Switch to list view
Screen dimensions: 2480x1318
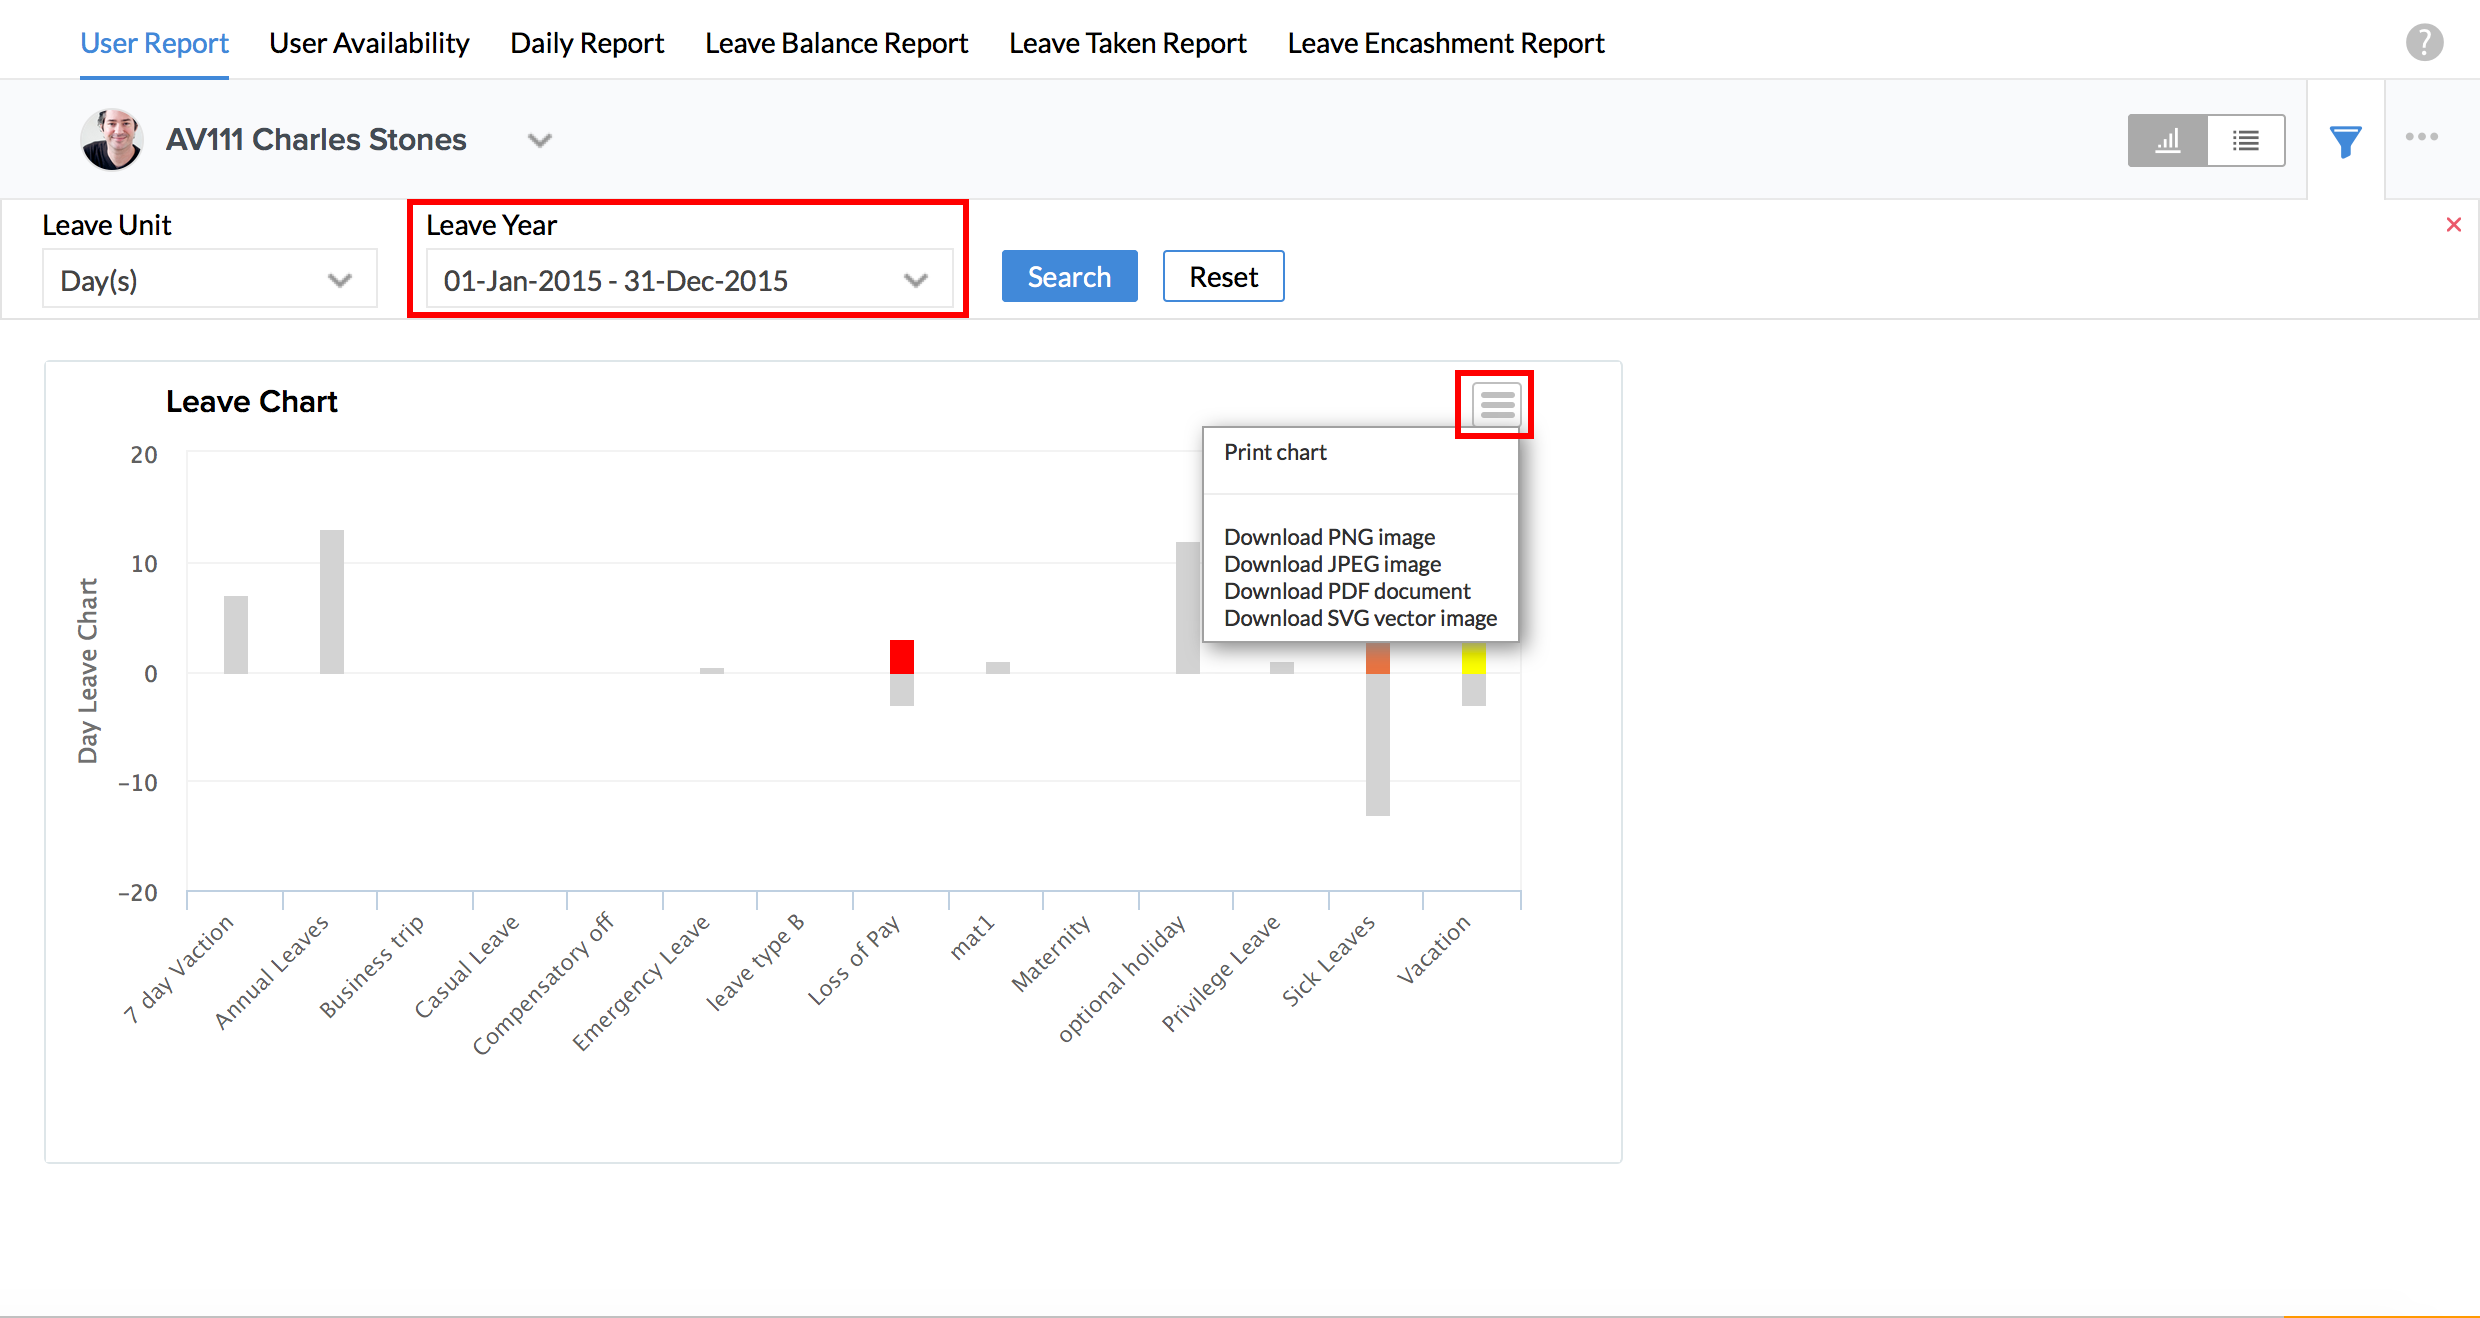tap(2246, 140)
